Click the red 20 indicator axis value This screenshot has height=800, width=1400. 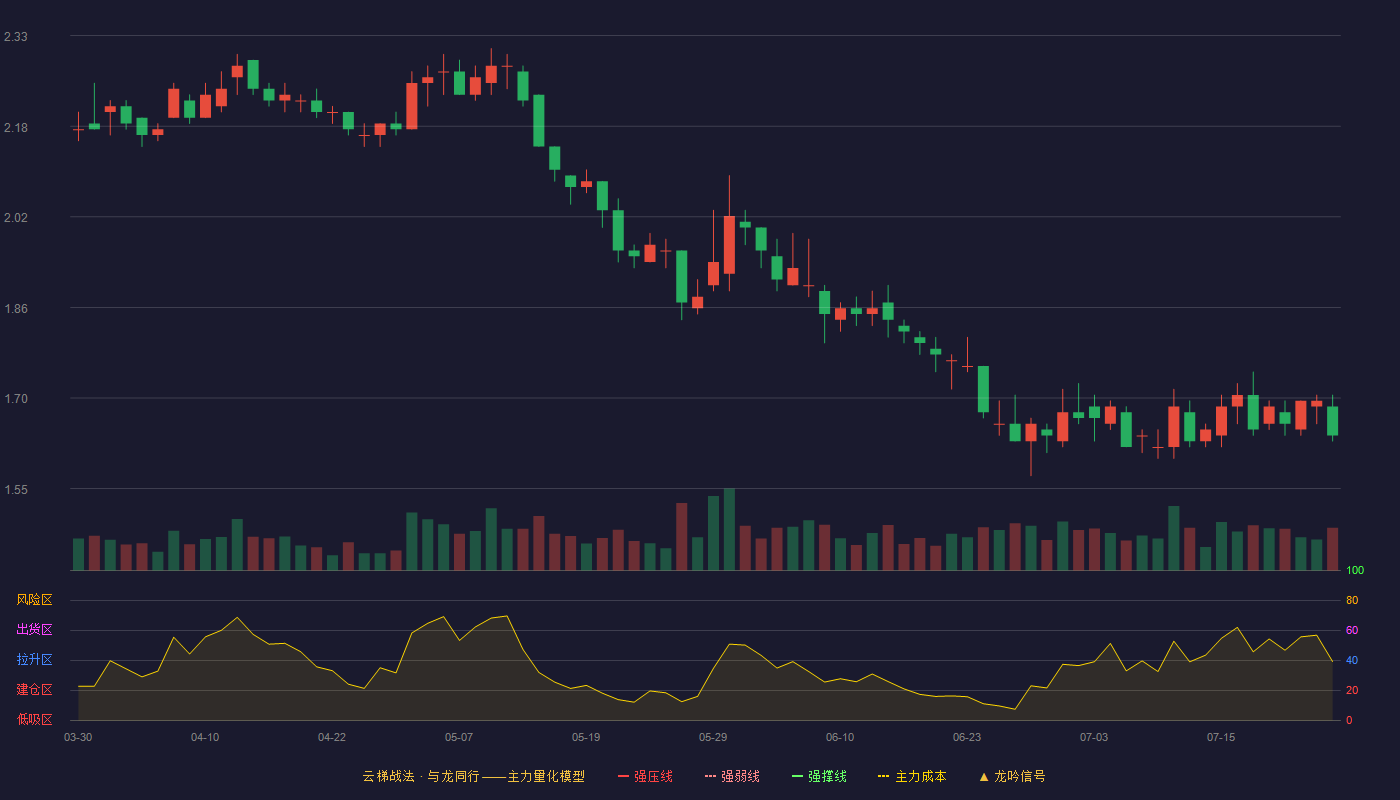tap(1352, 691)
